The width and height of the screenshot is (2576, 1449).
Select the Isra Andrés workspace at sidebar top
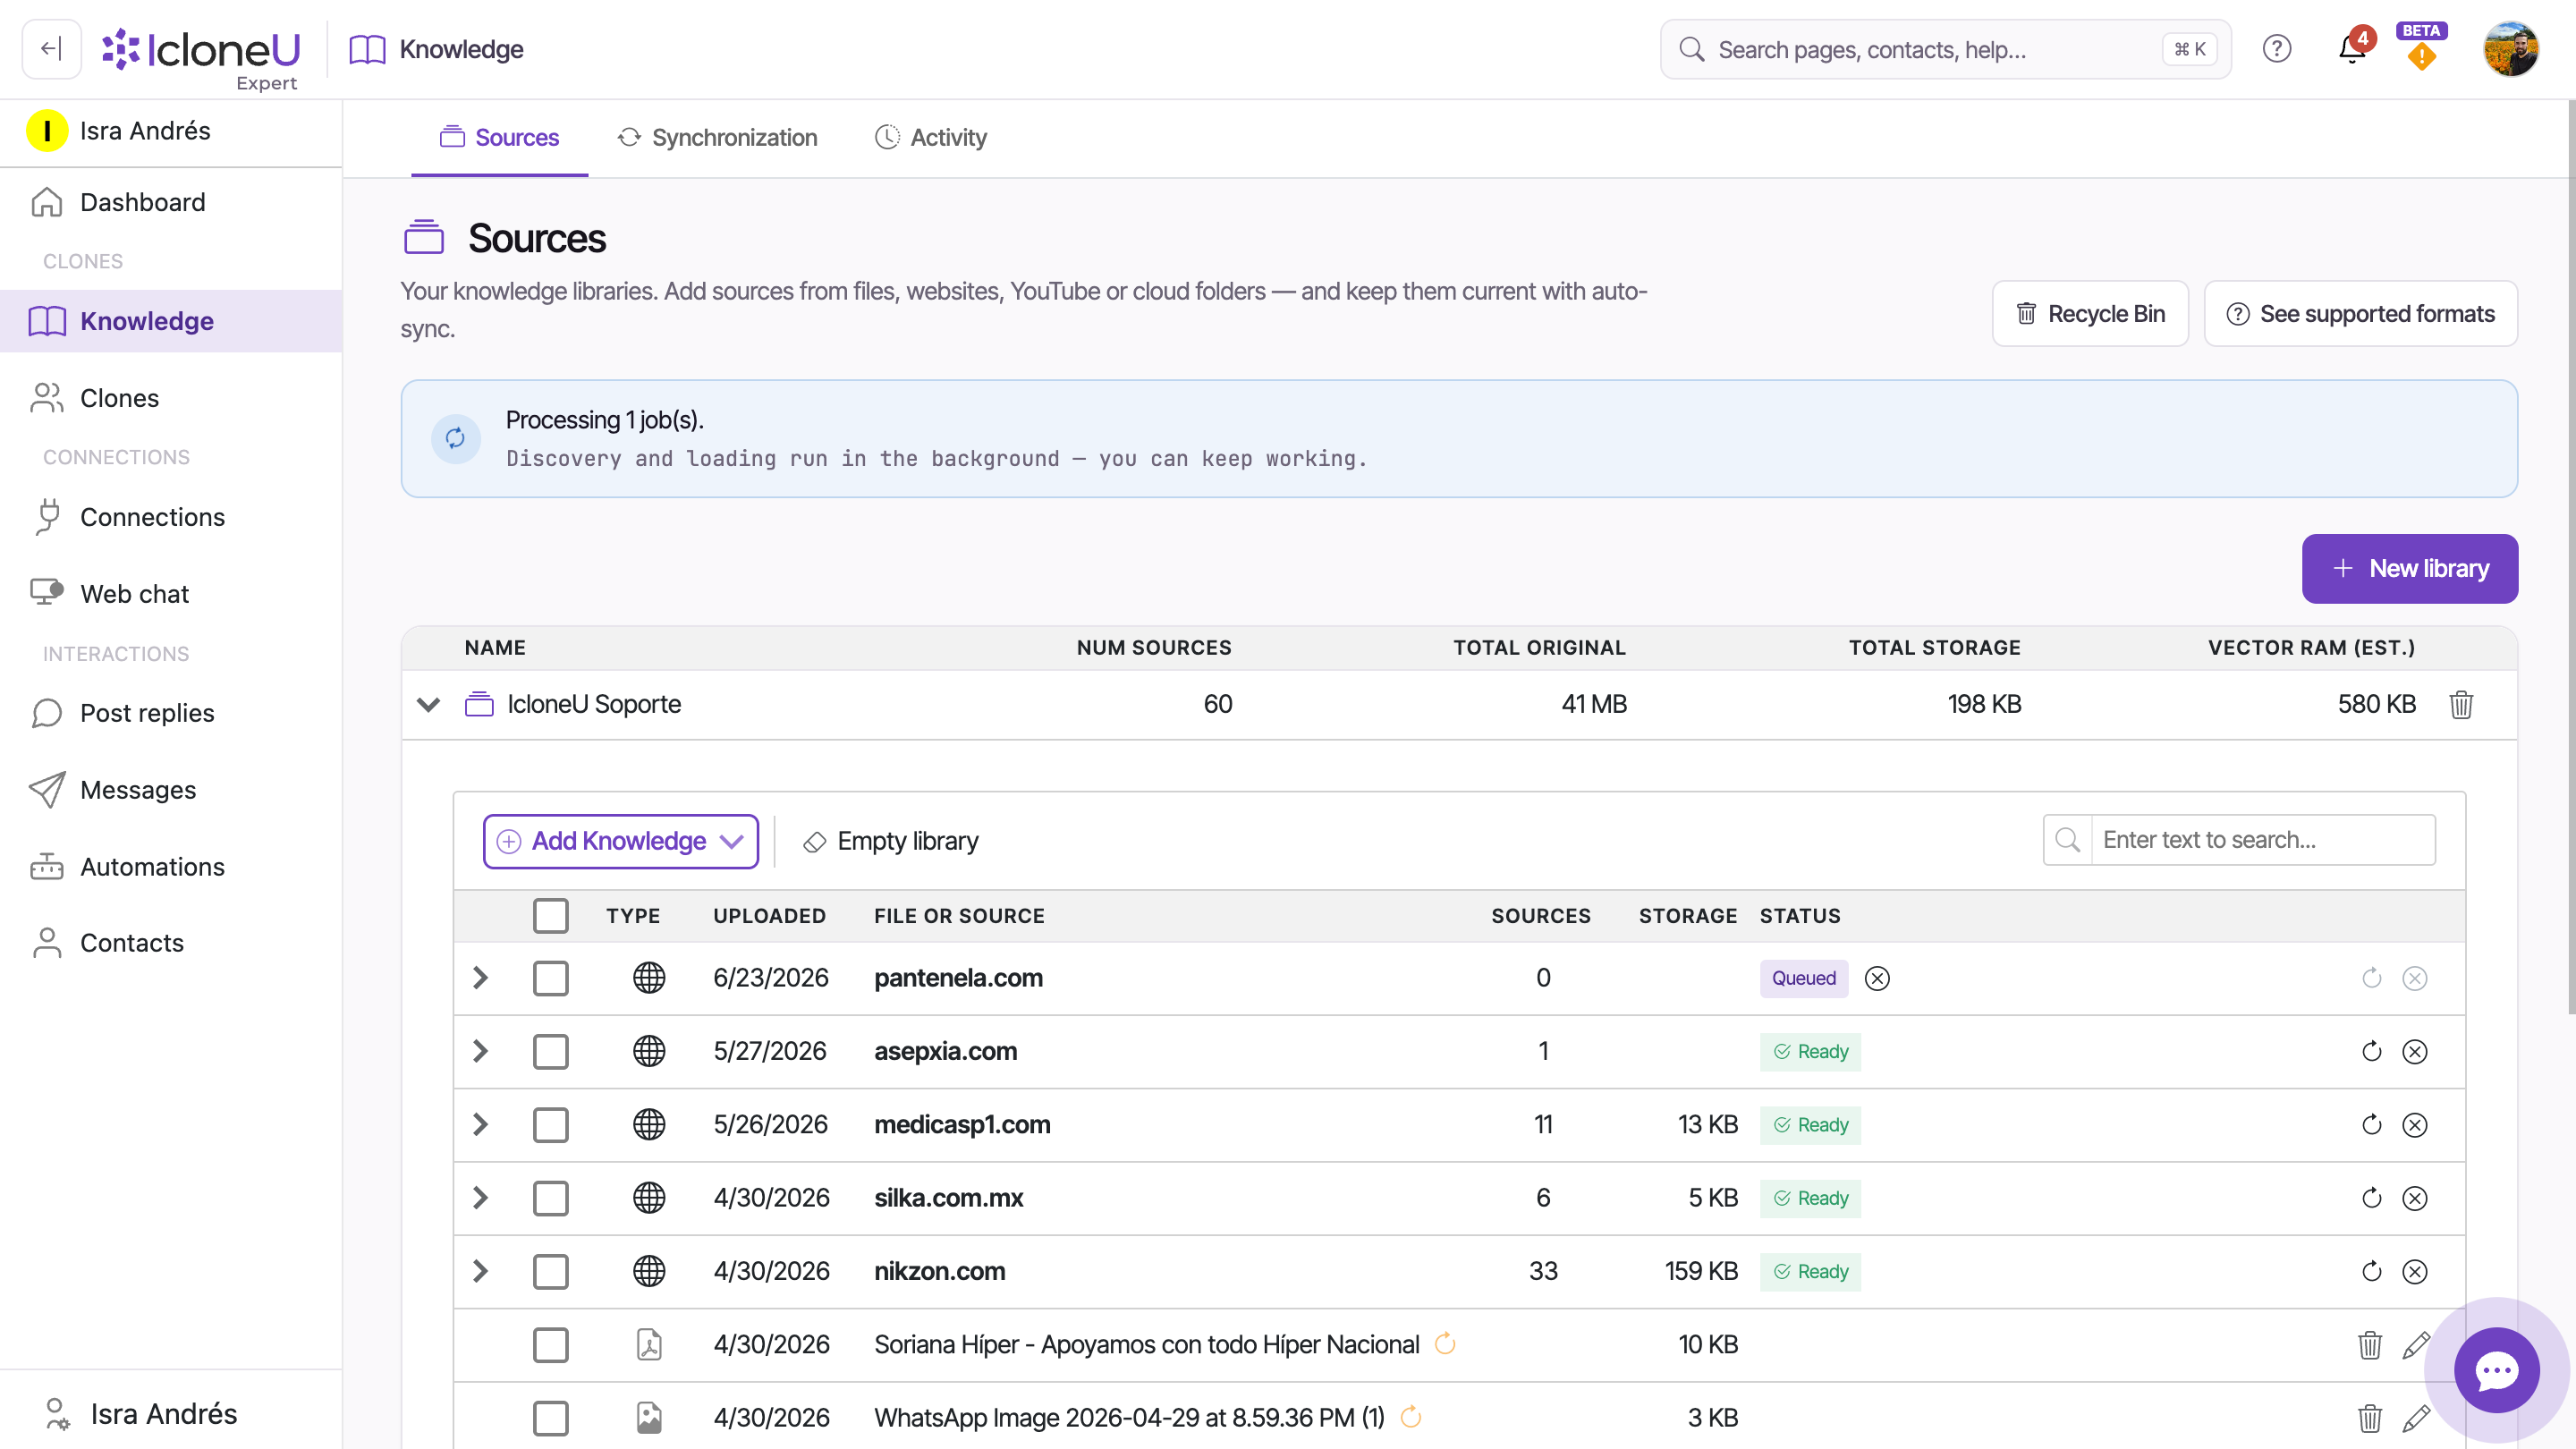pos(171,131)
